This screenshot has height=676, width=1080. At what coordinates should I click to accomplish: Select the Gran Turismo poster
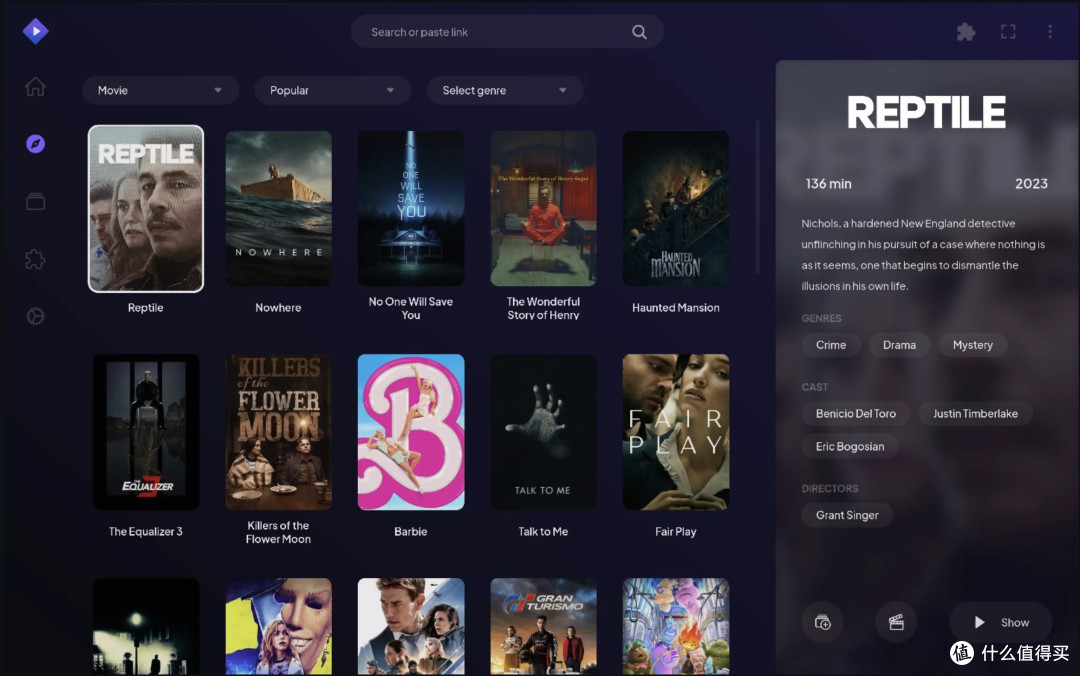[x=543, y=626]
